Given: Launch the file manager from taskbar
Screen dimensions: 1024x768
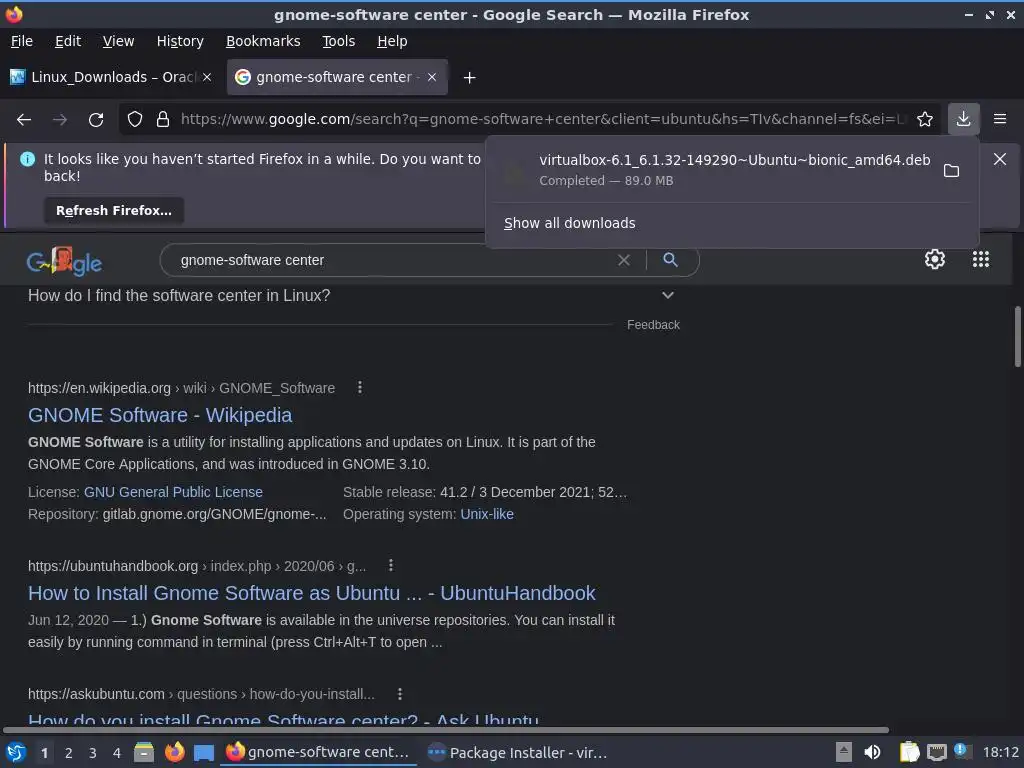Looking at the screenshot, I should coord(144,752).
